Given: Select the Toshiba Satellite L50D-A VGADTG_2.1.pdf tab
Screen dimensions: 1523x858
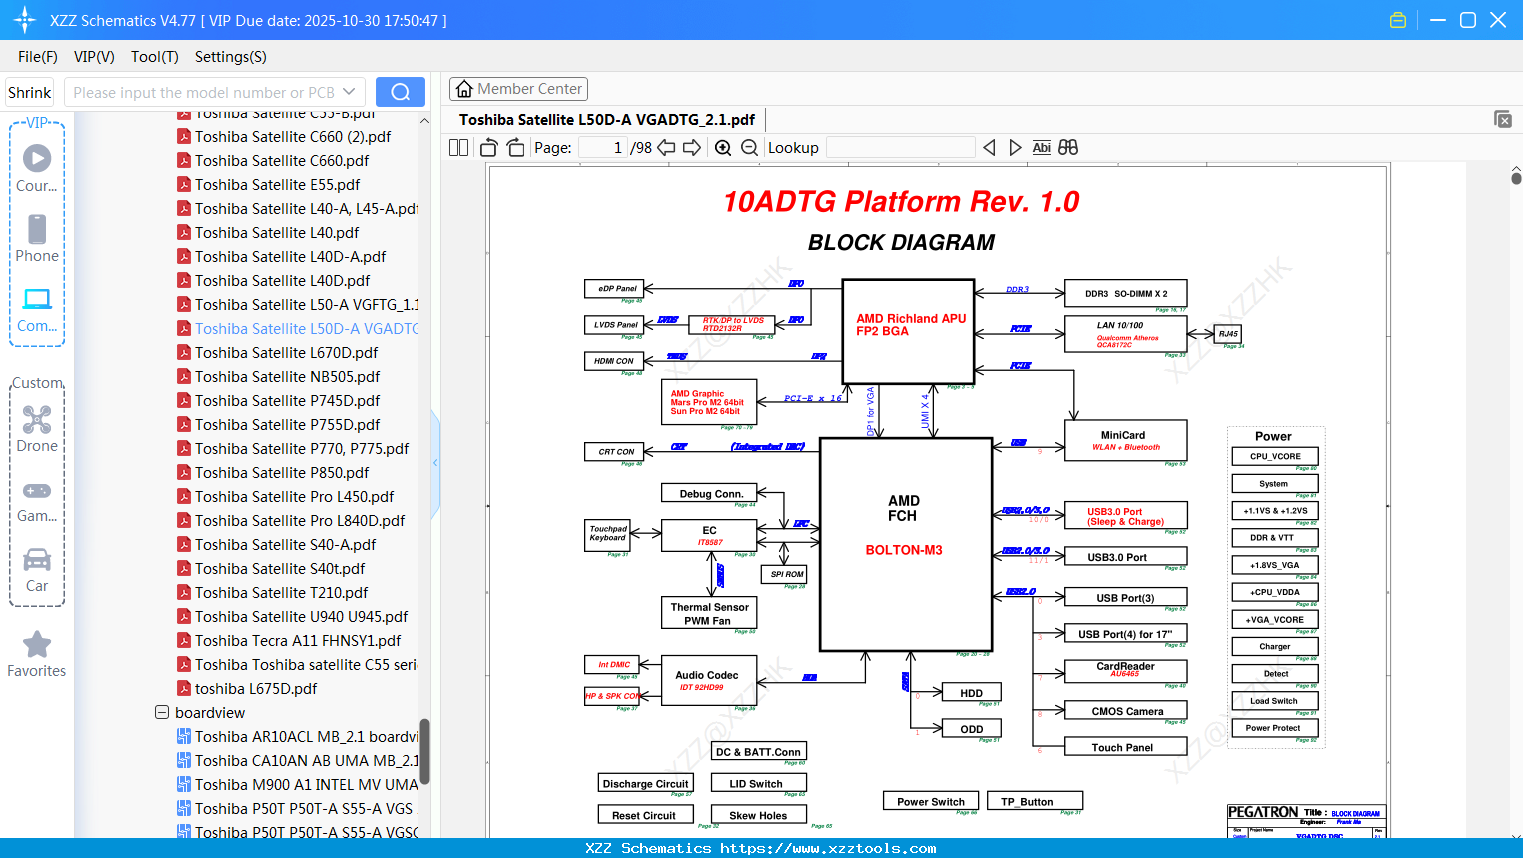Looking at the screenshot, I should 607,119.
